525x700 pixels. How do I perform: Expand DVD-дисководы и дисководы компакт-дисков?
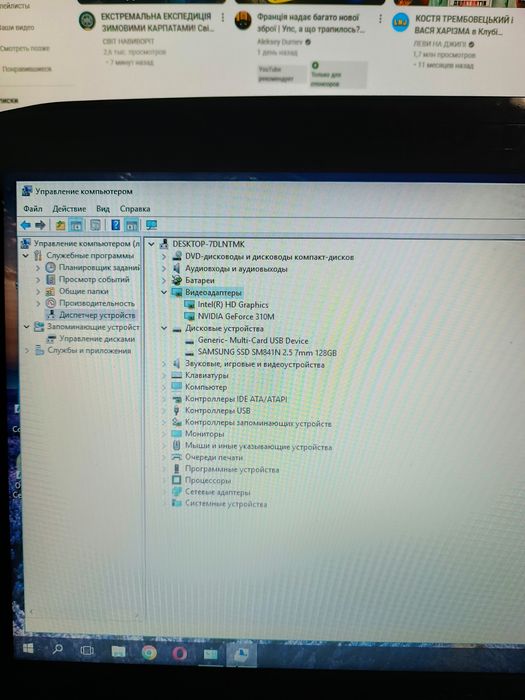click(164, 257)
